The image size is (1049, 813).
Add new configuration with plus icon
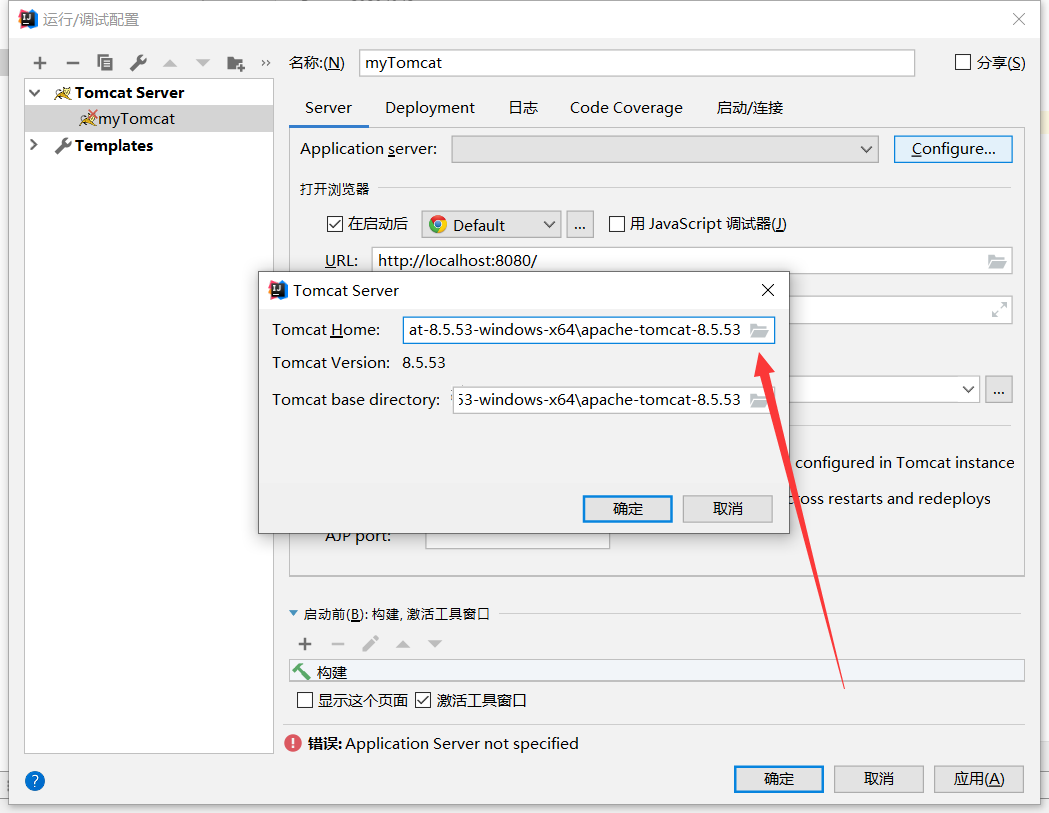tap(40, 63)
